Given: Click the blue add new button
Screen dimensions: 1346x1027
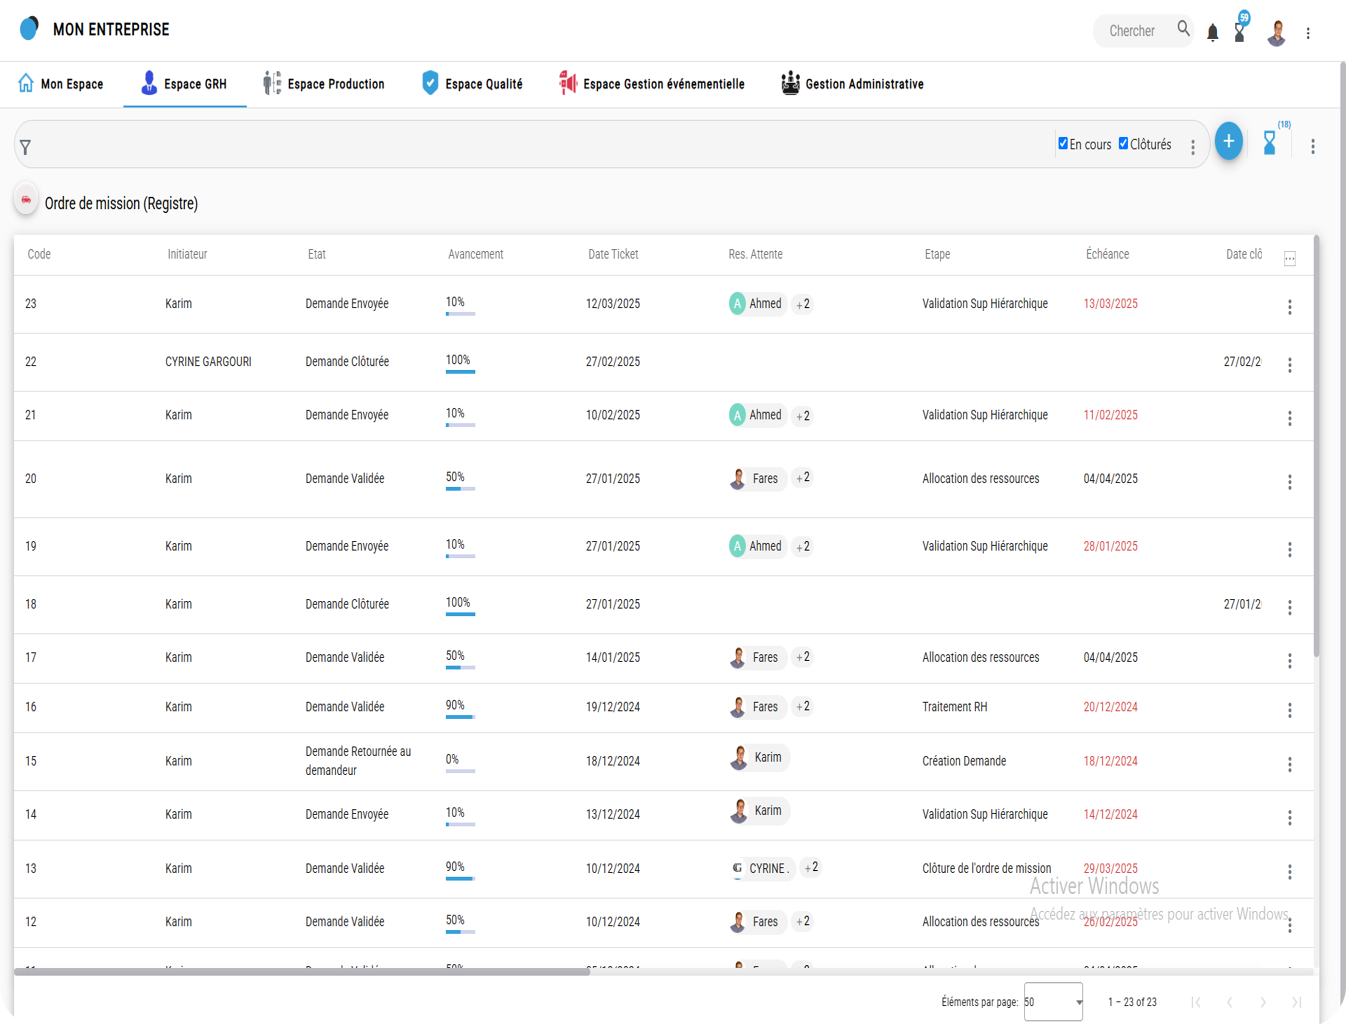Looking at the screenshot, I should (x=1228, y=141).
